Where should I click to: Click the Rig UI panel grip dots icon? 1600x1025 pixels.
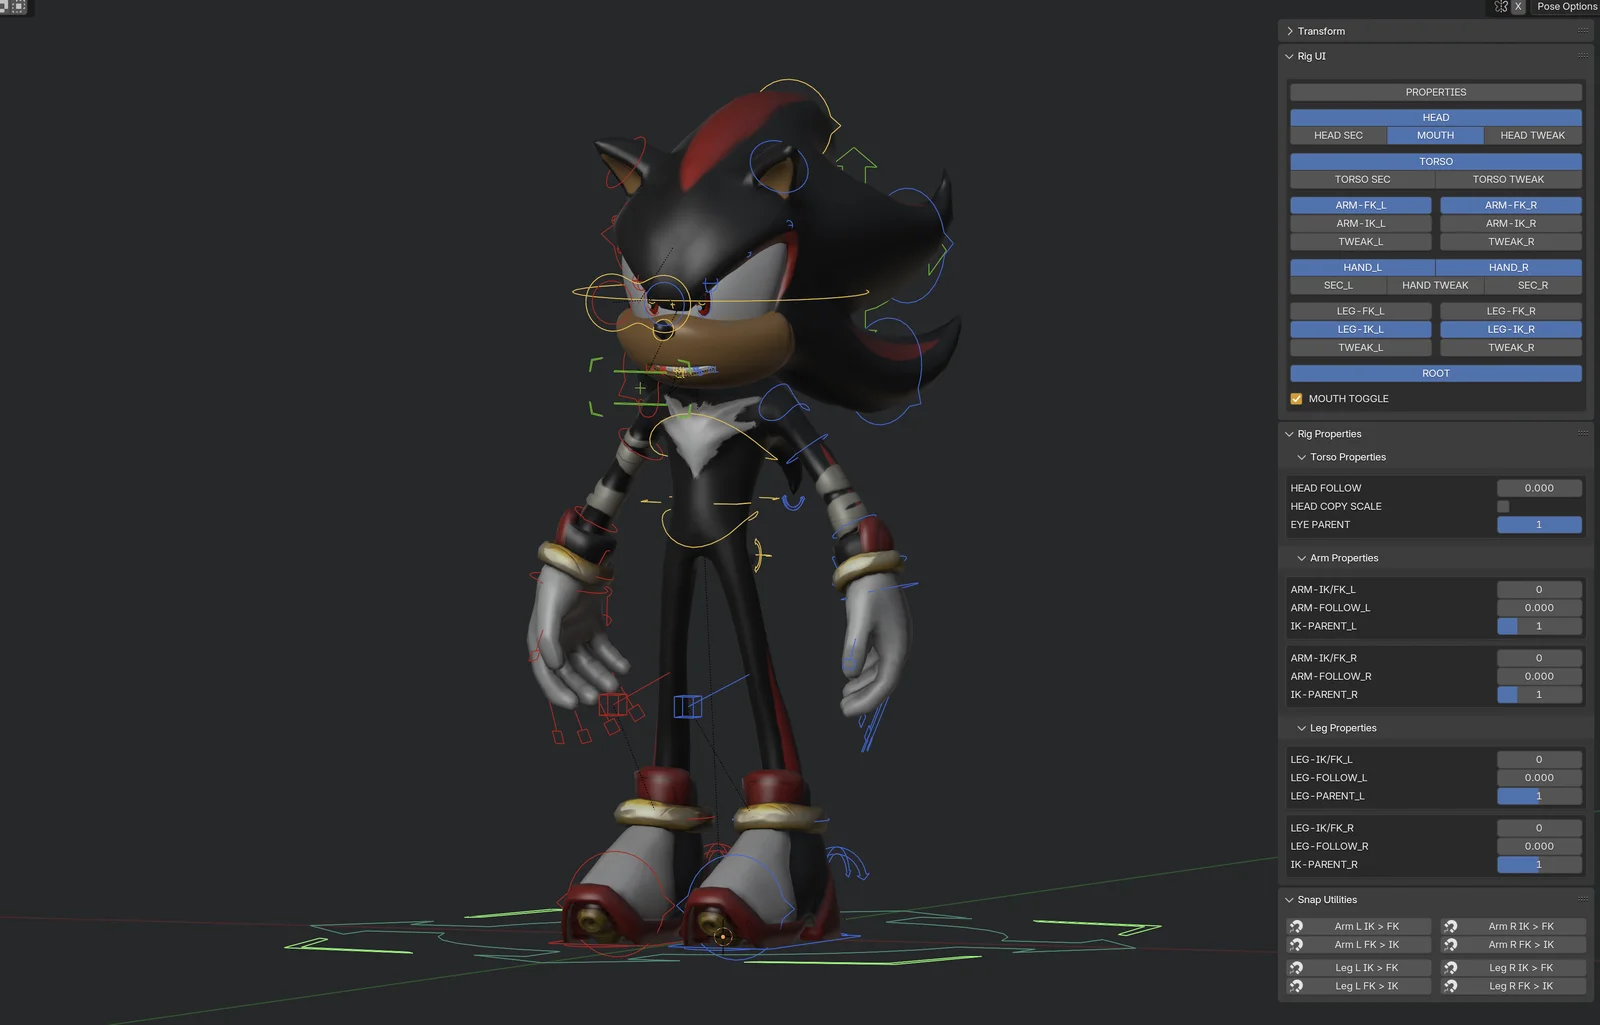[x=1581, y=56]
